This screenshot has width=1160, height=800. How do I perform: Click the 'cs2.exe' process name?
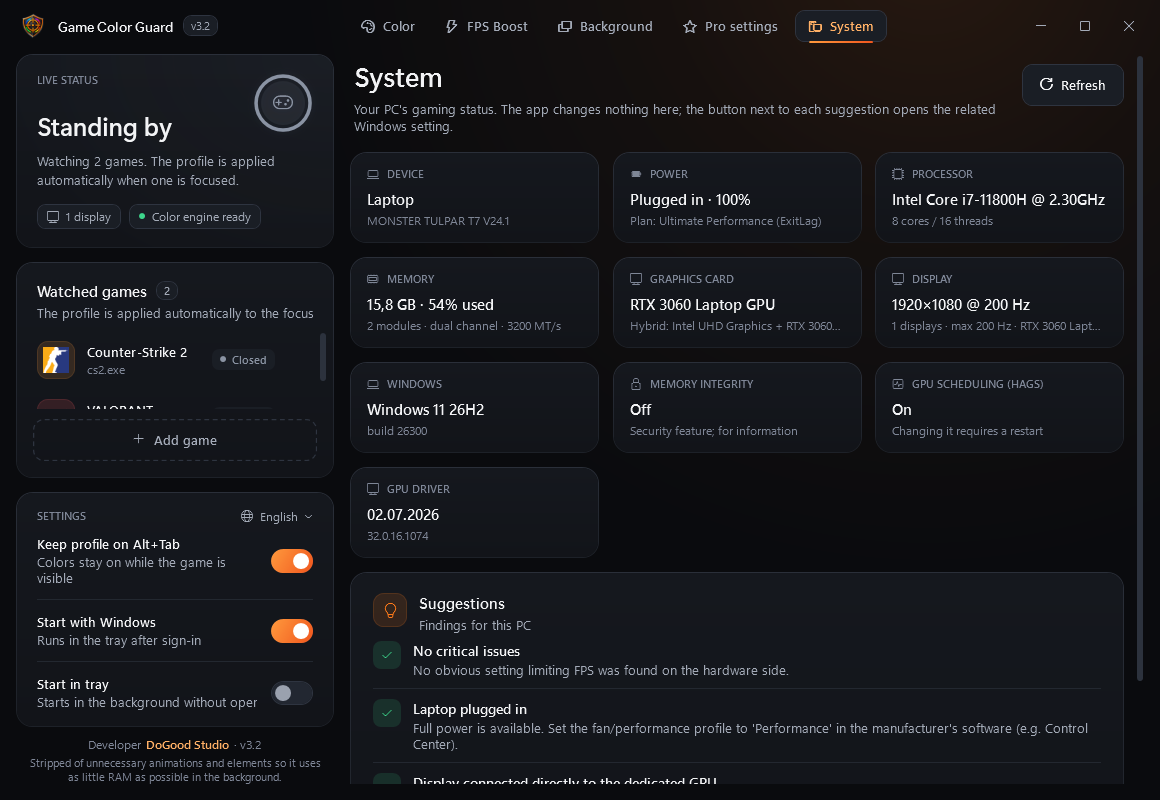click(x=106, y=370)
